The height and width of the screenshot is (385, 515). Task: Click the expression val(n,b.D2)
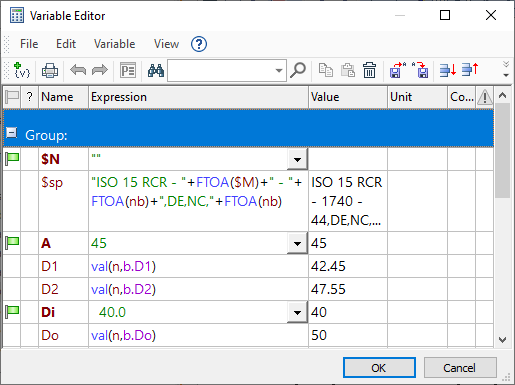click(x=123, y=289)
